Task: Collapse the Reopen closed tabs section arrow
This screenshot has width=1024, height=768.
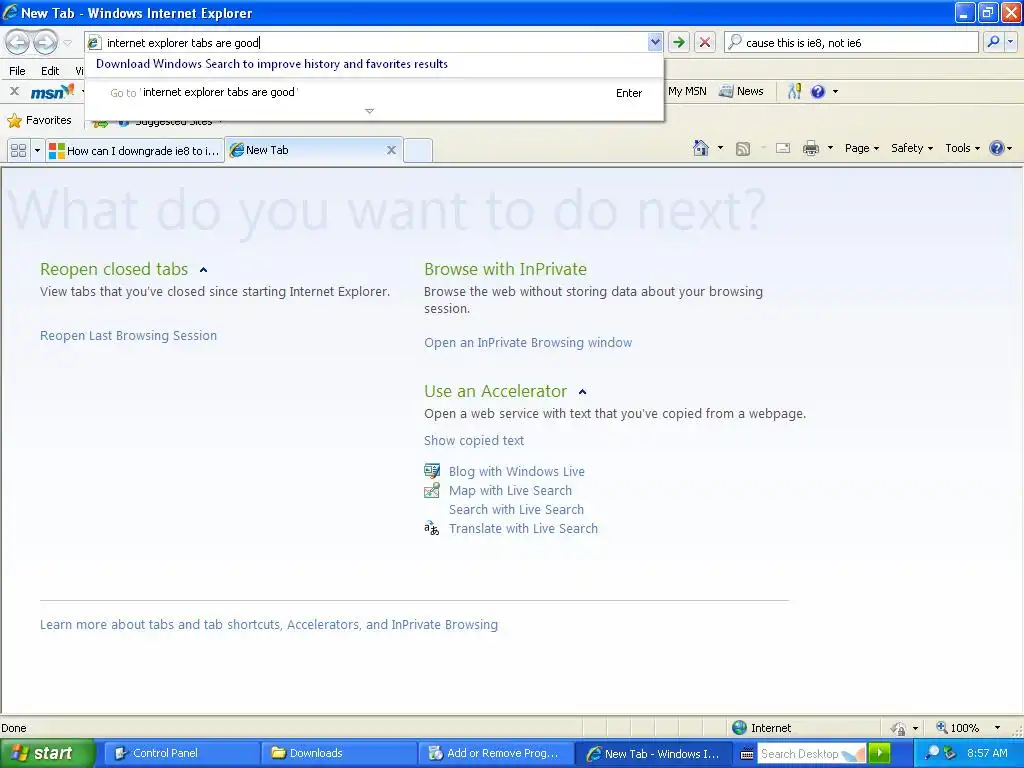Action: click(x=203, y=270)
